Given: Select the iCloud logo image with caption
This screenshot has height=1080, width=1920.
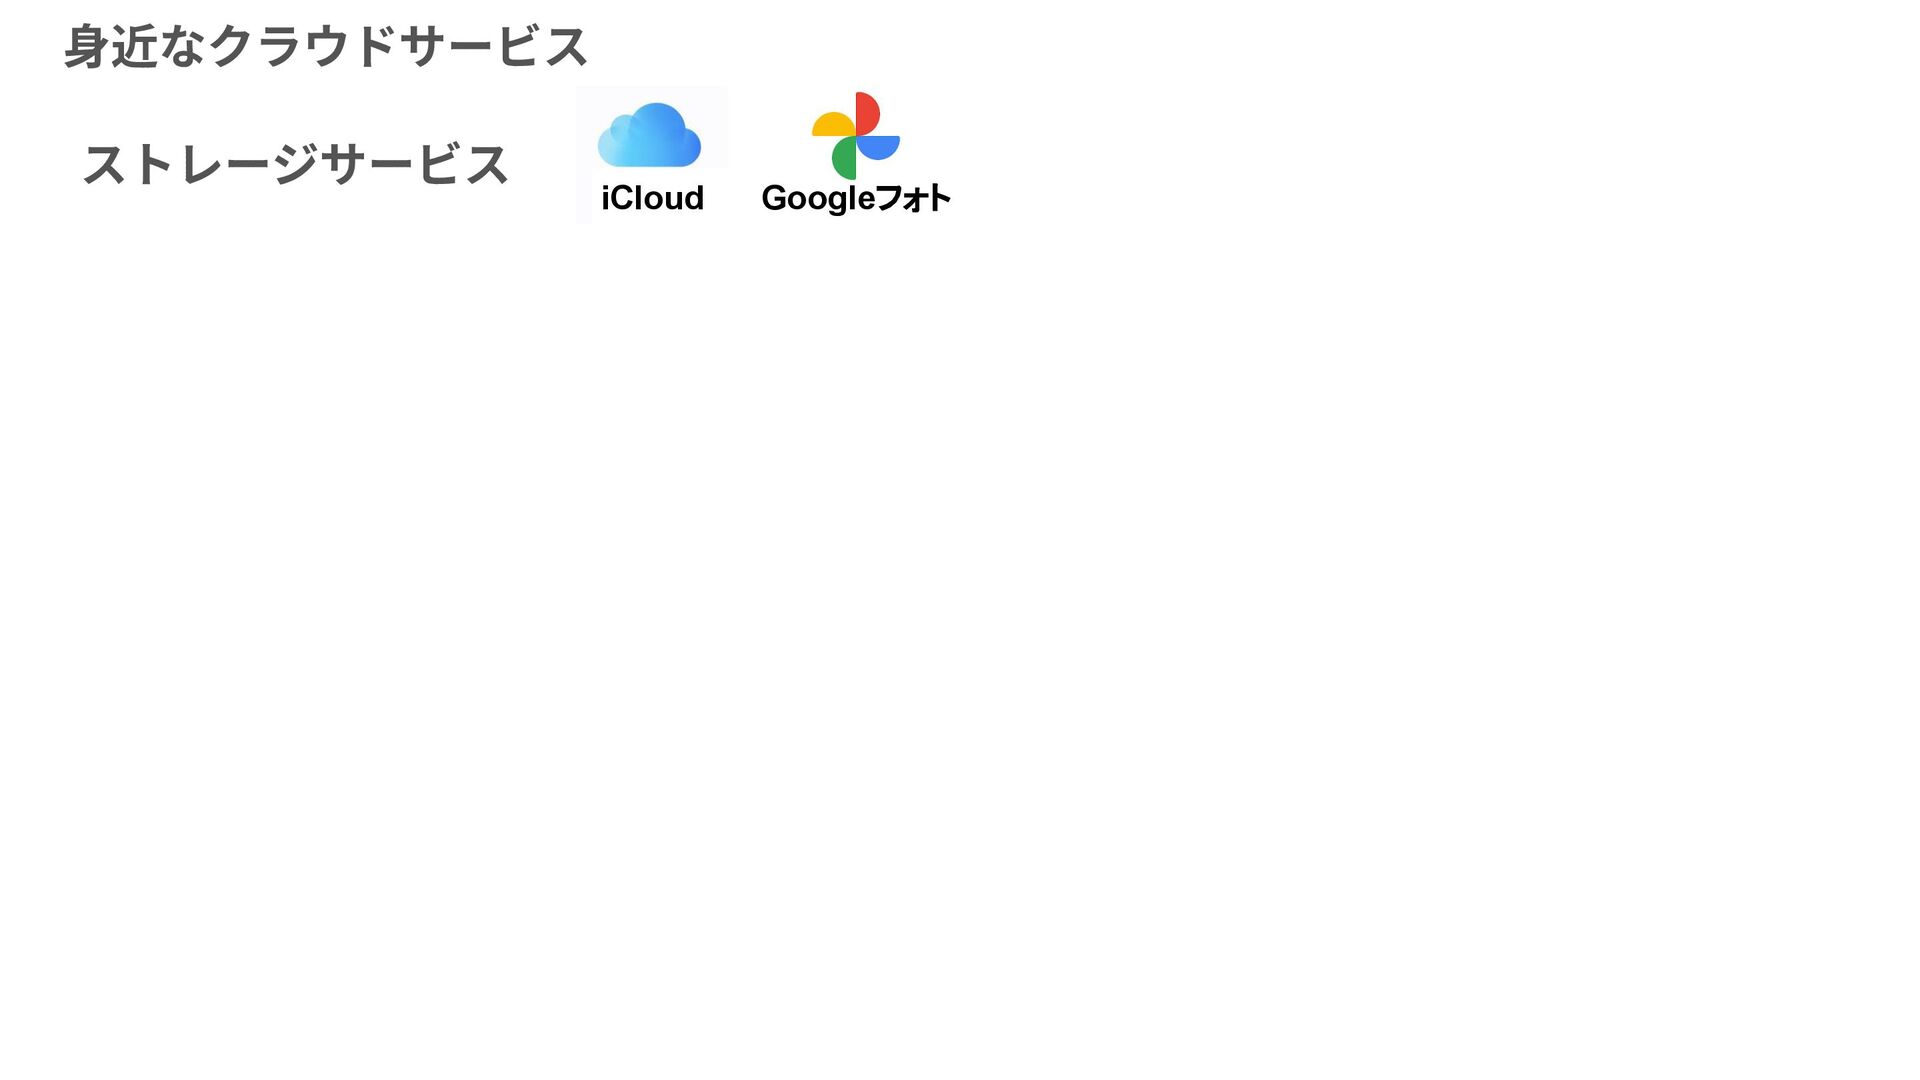Looking at the screenshot, I should pyautogui.click(x=652, y=155).
